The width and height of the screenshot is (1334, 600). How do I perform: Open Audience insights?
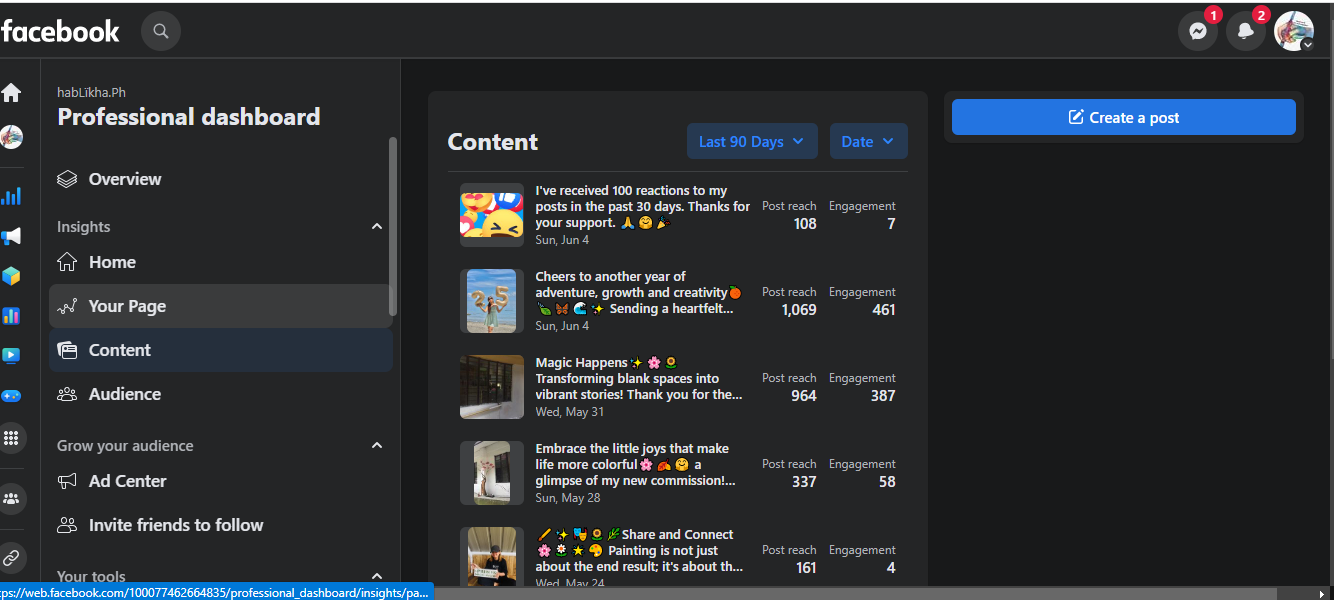click(x=220, y=394)
